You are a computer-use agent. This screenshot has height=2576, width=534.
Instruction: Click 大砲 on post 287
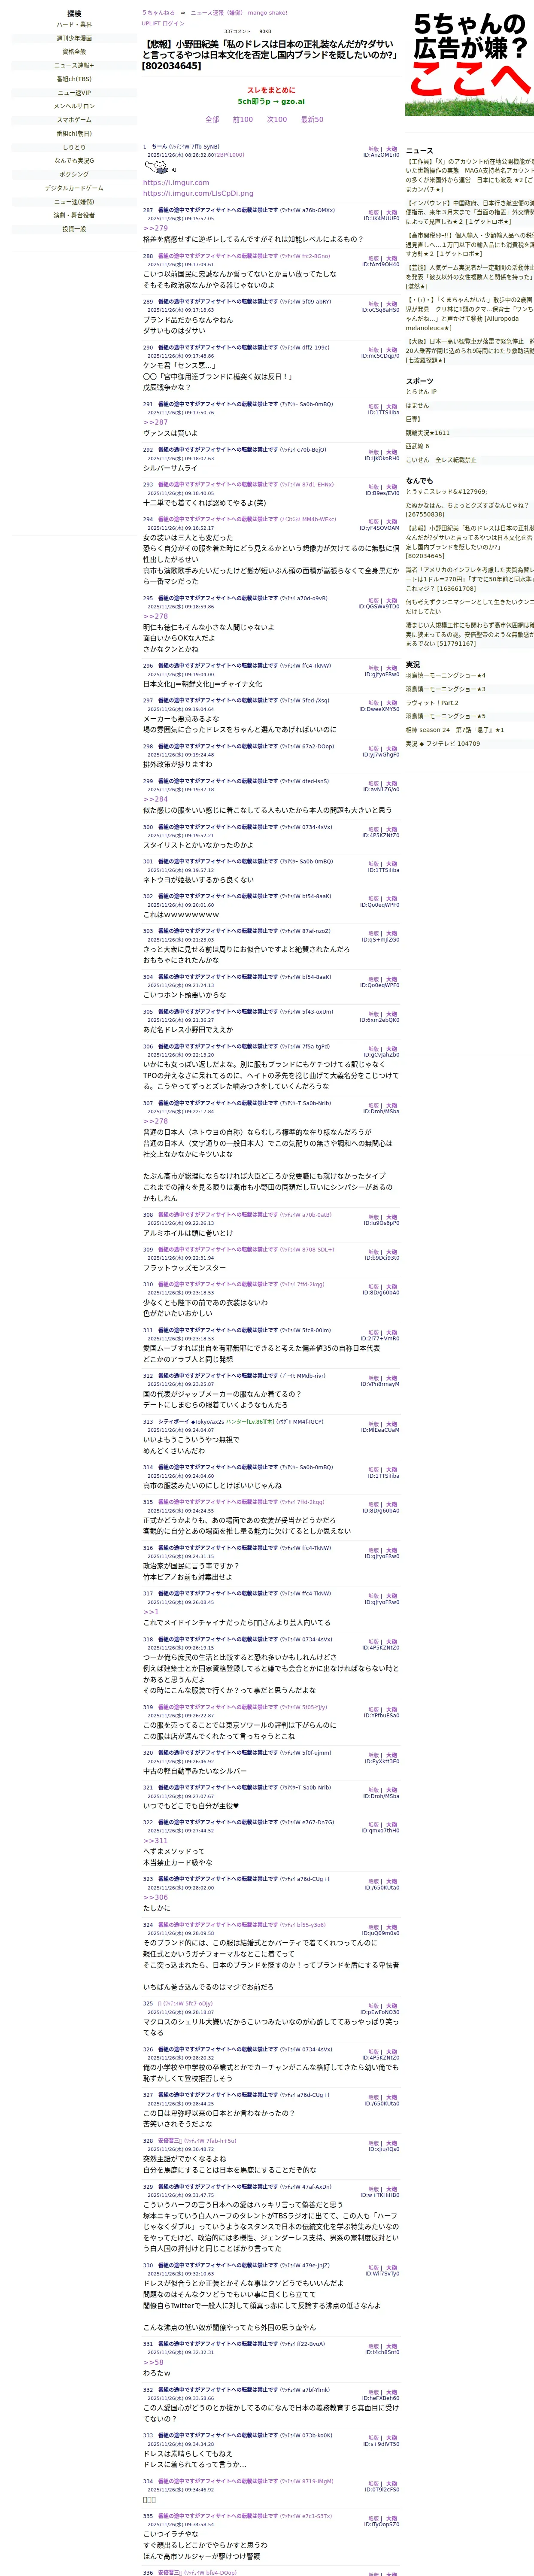click(392, 212)
